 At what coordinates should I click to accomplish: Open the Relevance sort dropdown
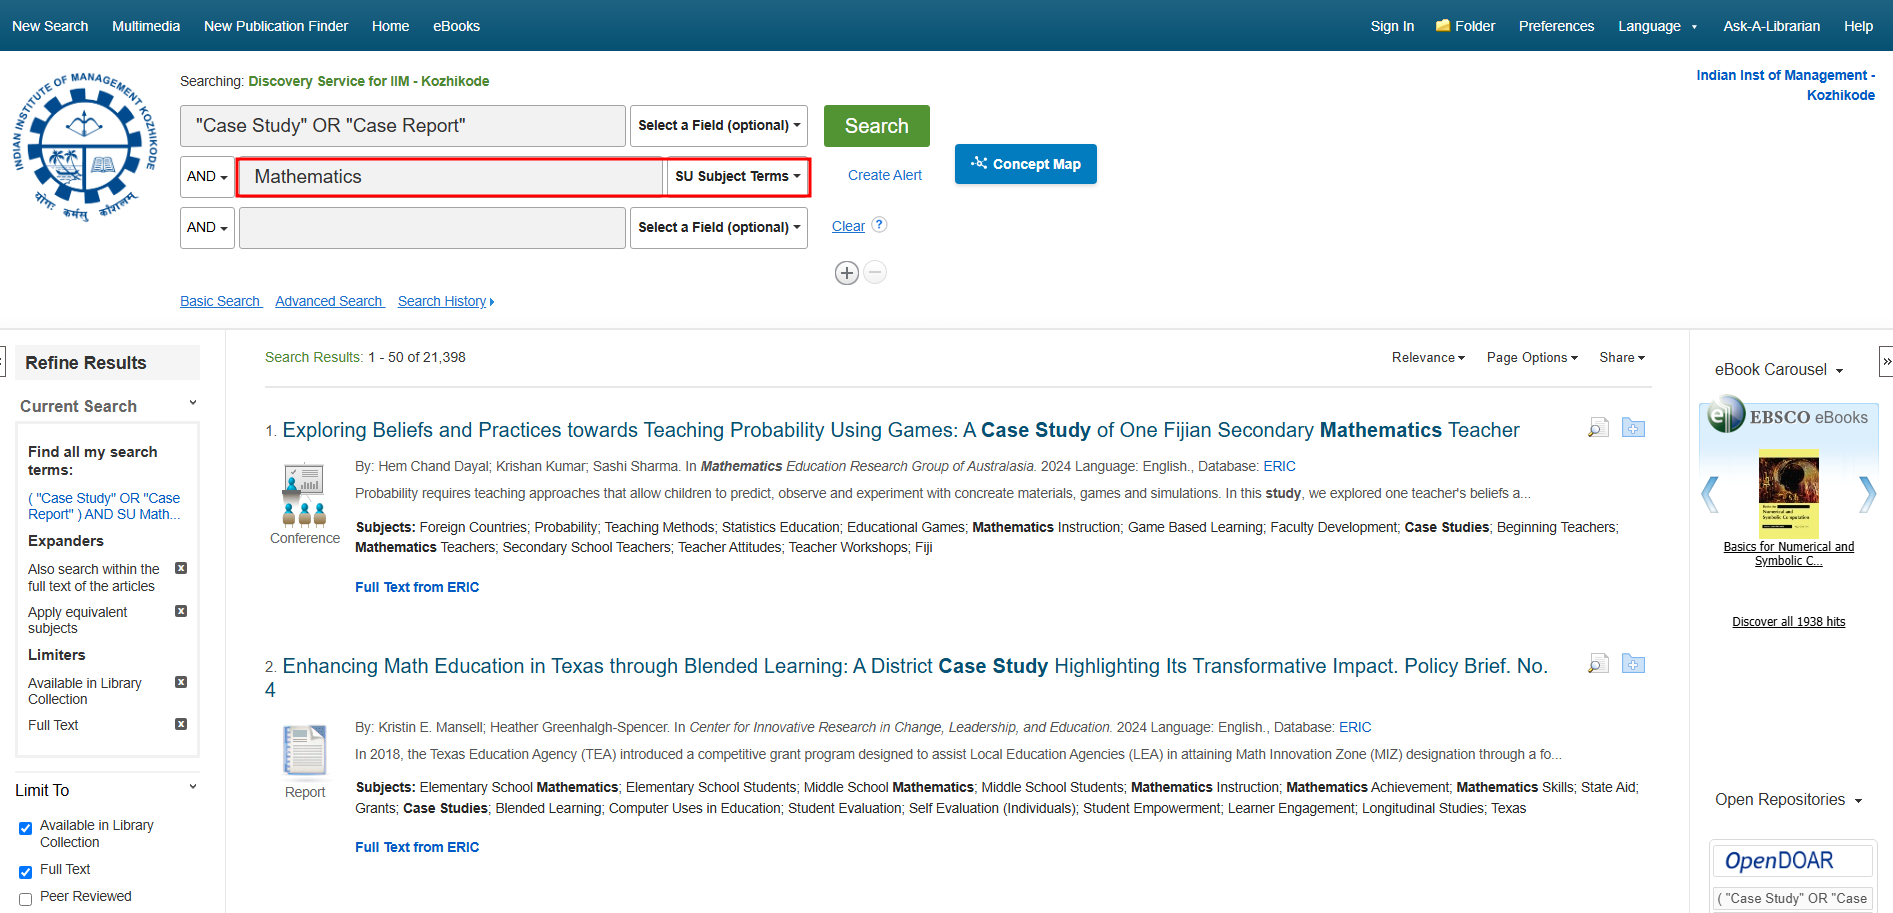click(1427, 358)
